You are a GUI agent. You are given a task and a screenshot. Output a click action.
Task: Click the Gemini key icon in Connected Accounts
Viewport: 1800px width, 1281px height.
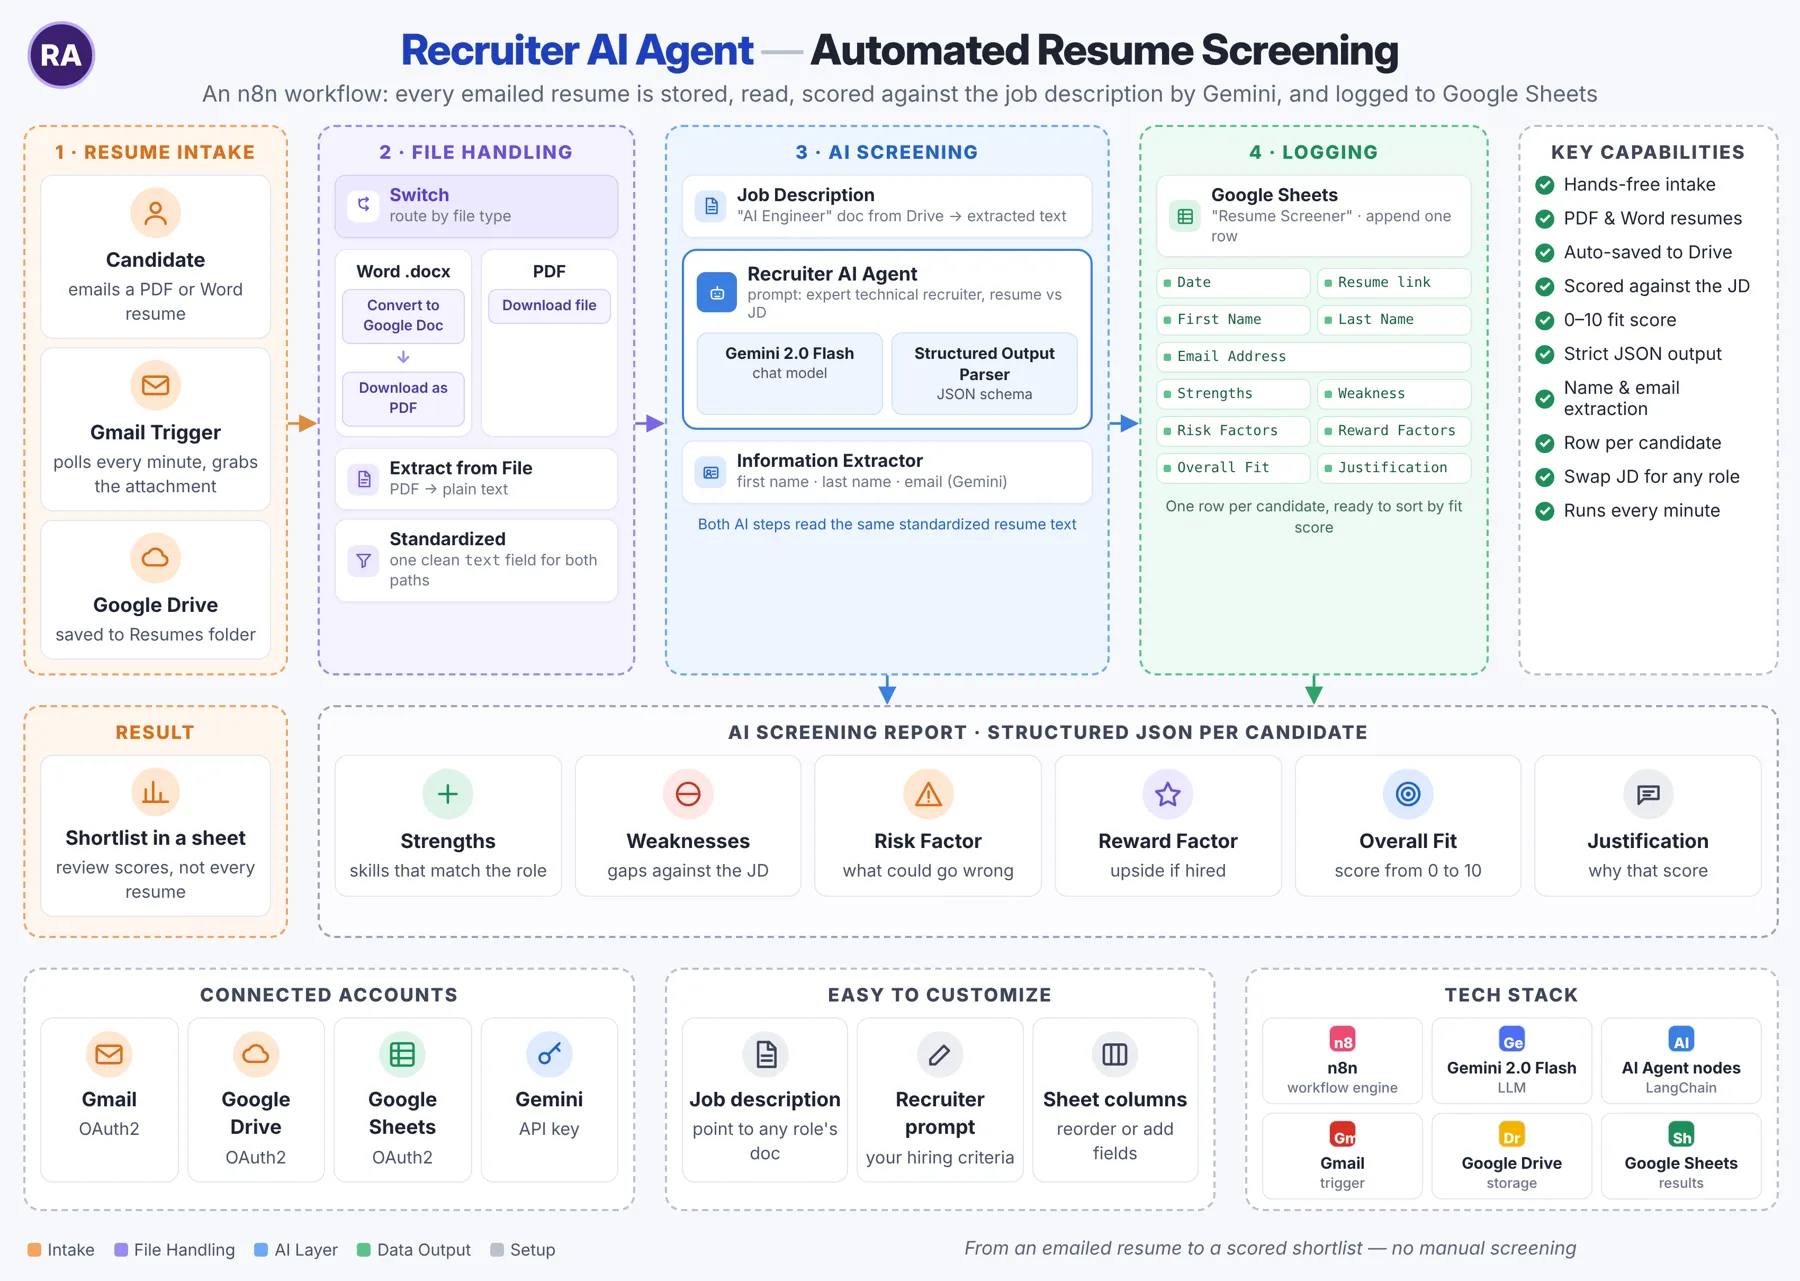(549, 1054)
